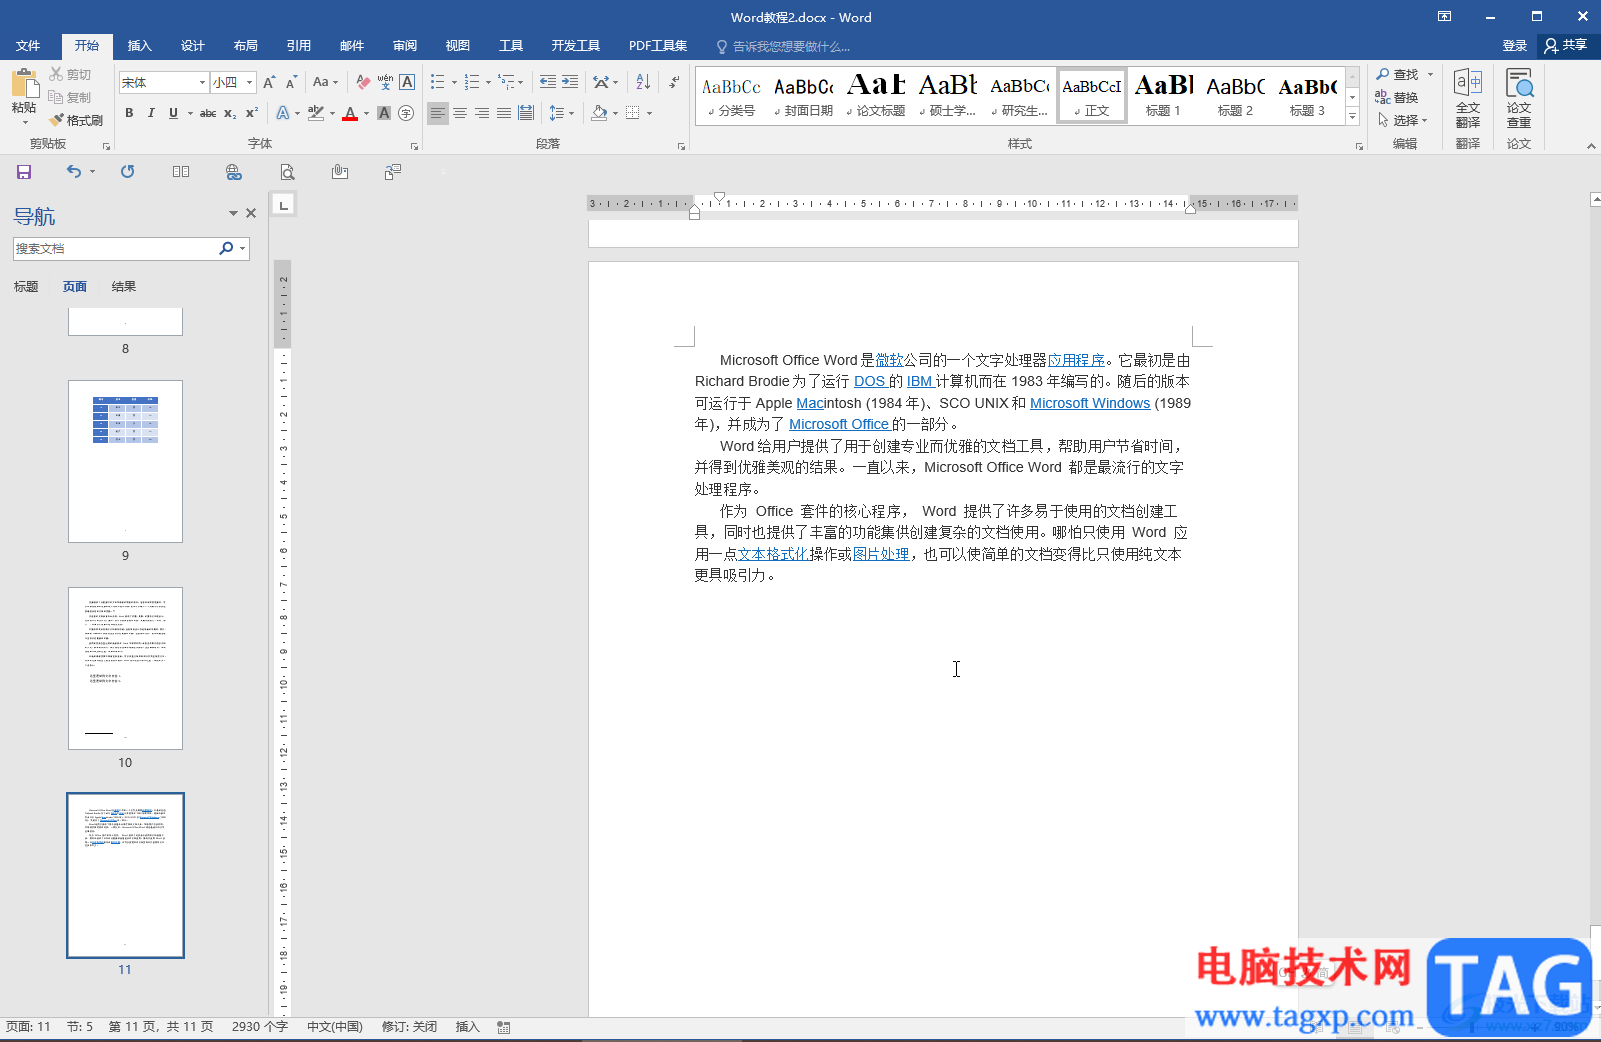Screen dimensions: 1601x1042
Task: Open the Change Case dropdown
Action: pos(325,82)
